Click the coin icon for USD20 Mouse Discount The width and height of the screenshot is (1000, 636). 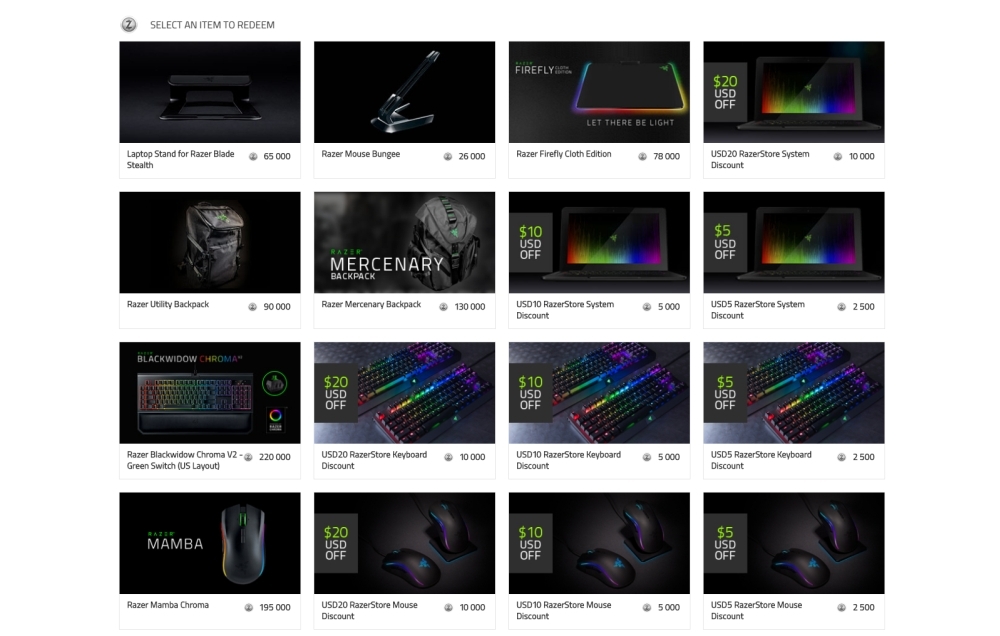point(448,607)
